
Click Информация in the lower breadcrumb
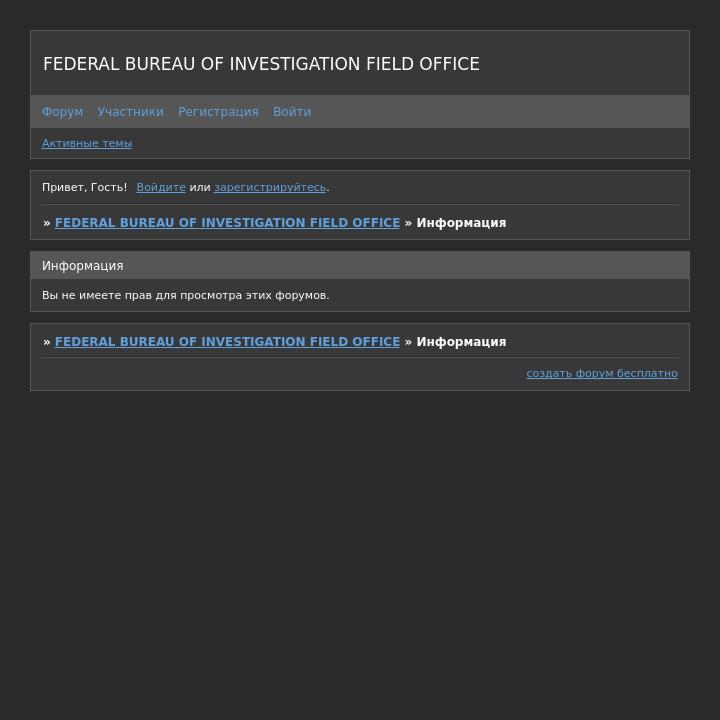pos(461,342)
